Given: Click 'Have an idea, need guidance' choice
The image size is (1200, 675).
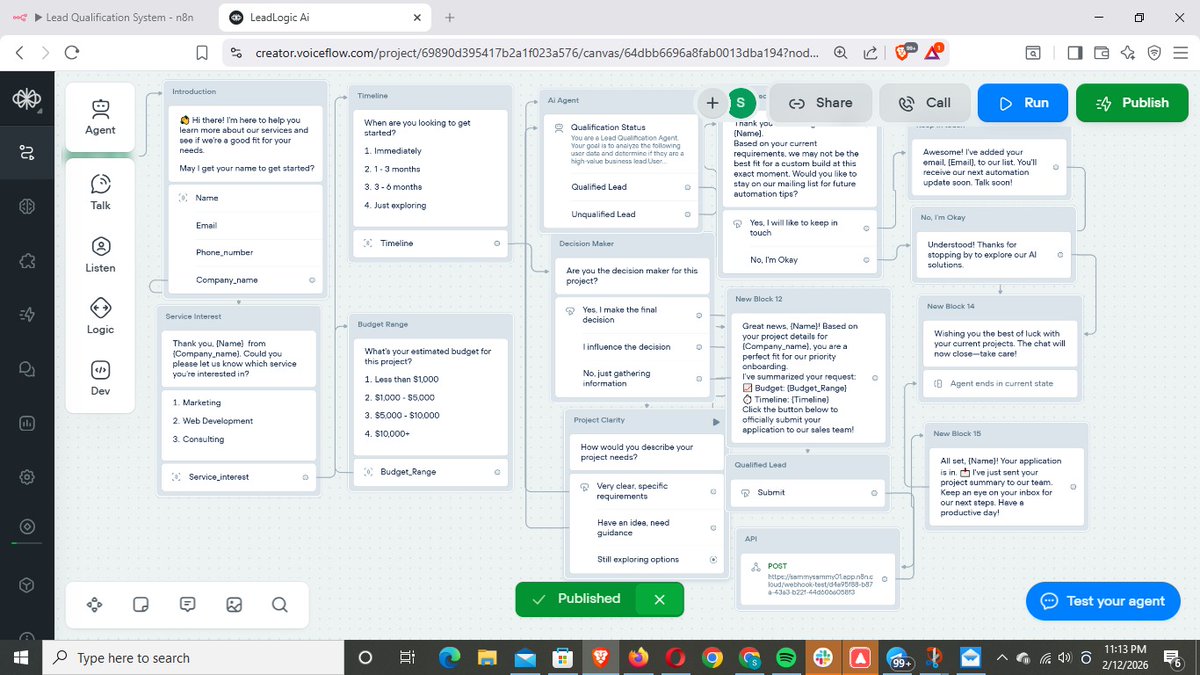Looking at the screenshot, I should 646,527.
